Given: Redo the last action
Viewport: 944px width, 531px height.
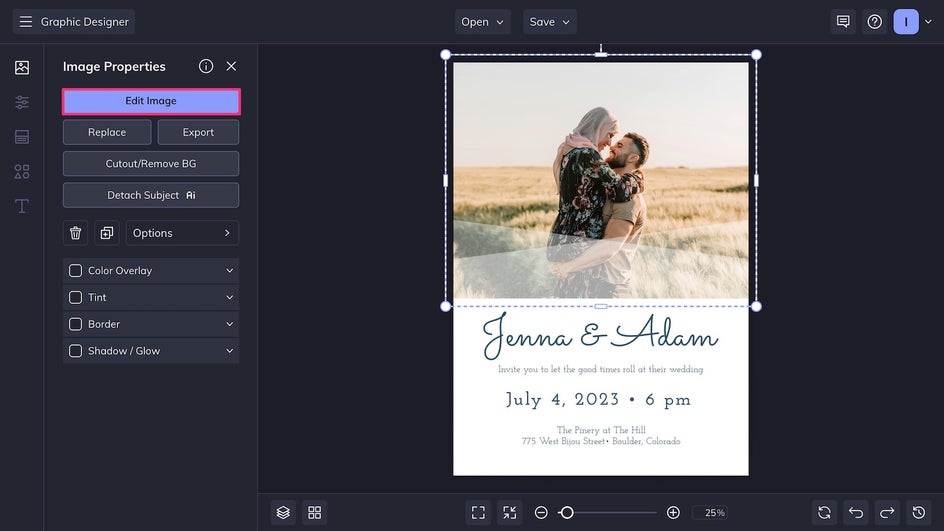Looking at the screenshot, I should point(887,512).
